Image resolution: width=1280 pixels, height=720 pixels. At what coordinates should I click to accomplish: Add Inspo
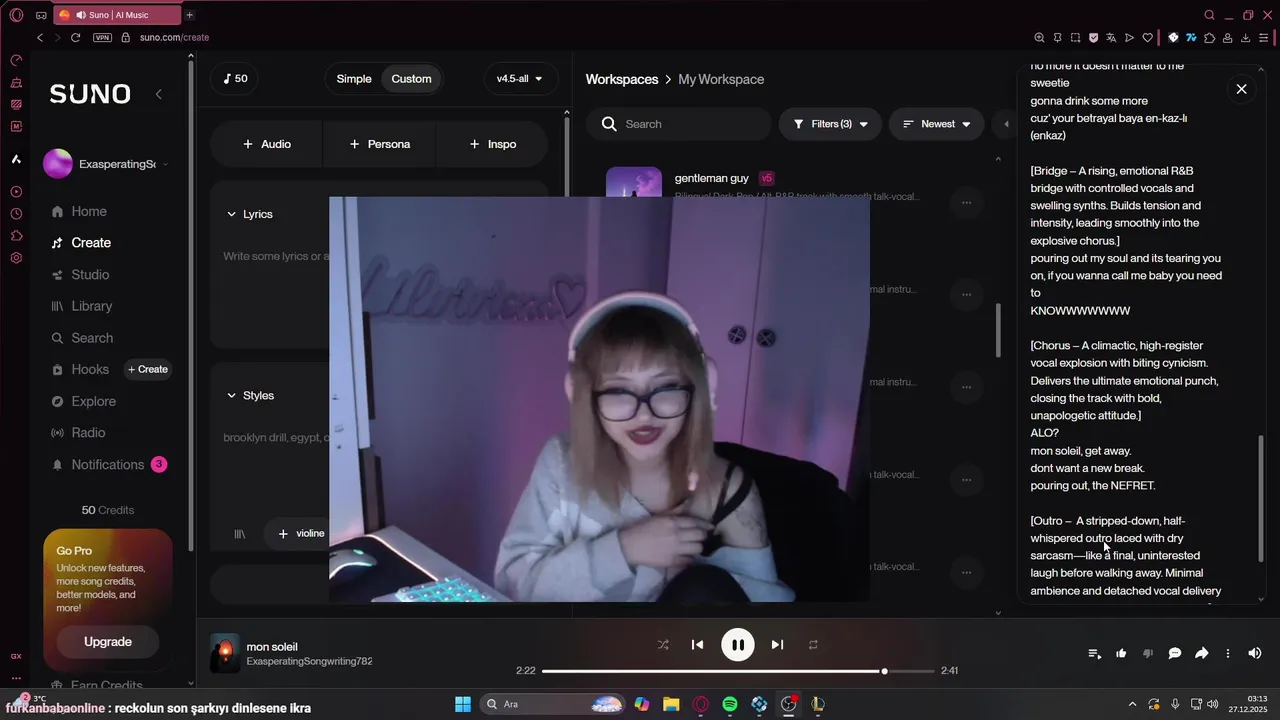[x=492, y=144]
